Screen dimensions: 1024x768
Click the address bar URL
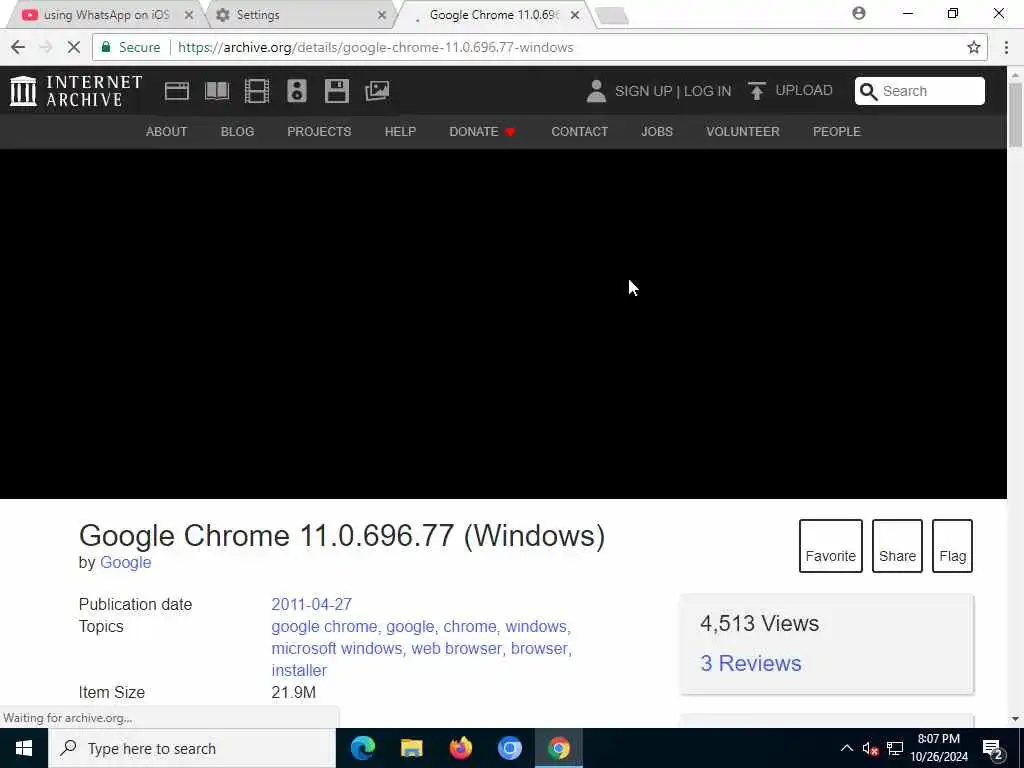click(x=376, y=47)
